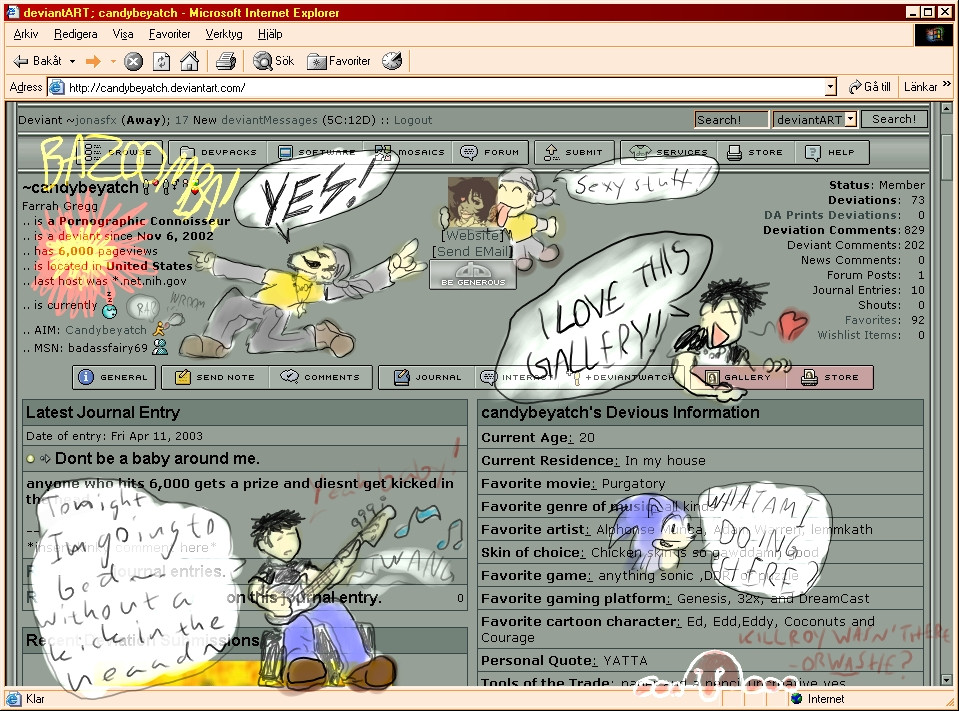959x711 pixels.
Task: Open the Services navigation button
Action: point(669,152)
